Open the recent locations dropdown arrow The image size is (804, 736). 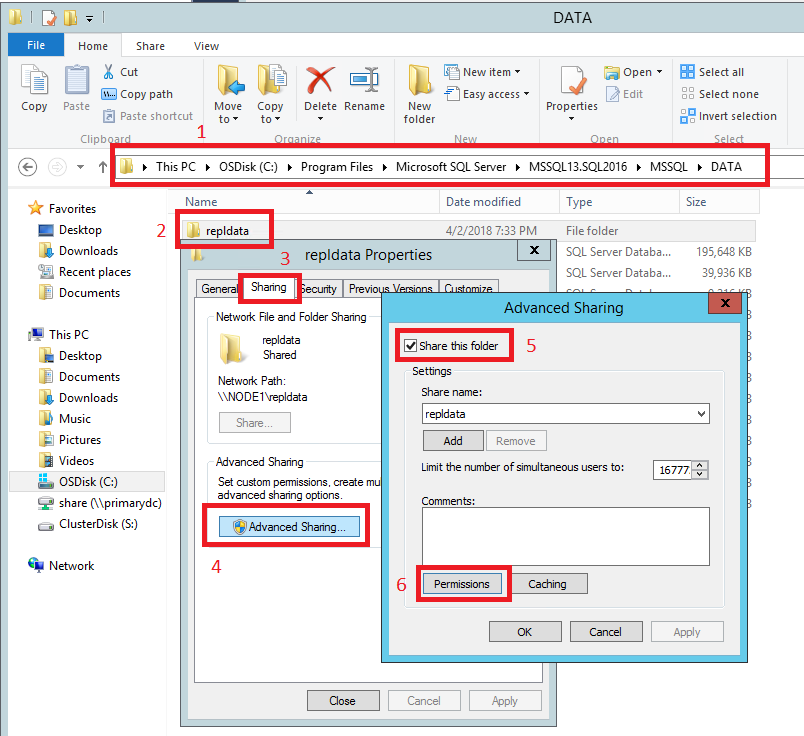pos(81,167)
